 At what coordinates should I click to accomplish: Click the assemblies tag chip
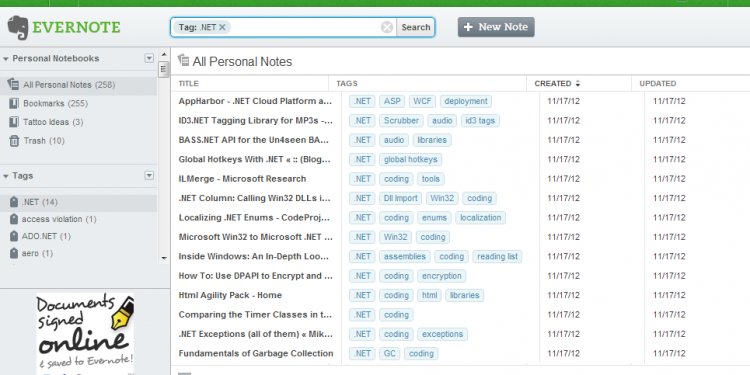[405, 256]
